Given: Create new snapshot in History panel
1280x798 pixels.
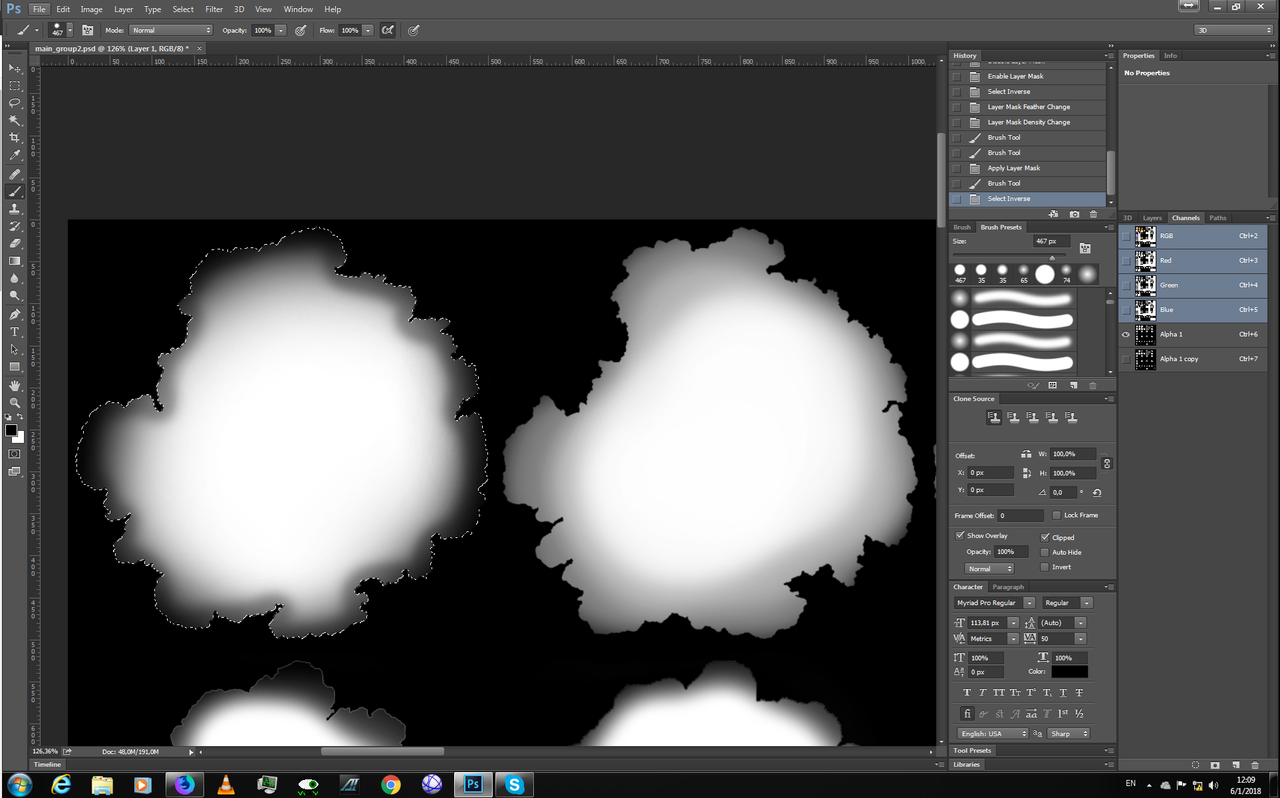Looking at the screenshot, I should click(1074, 214).
